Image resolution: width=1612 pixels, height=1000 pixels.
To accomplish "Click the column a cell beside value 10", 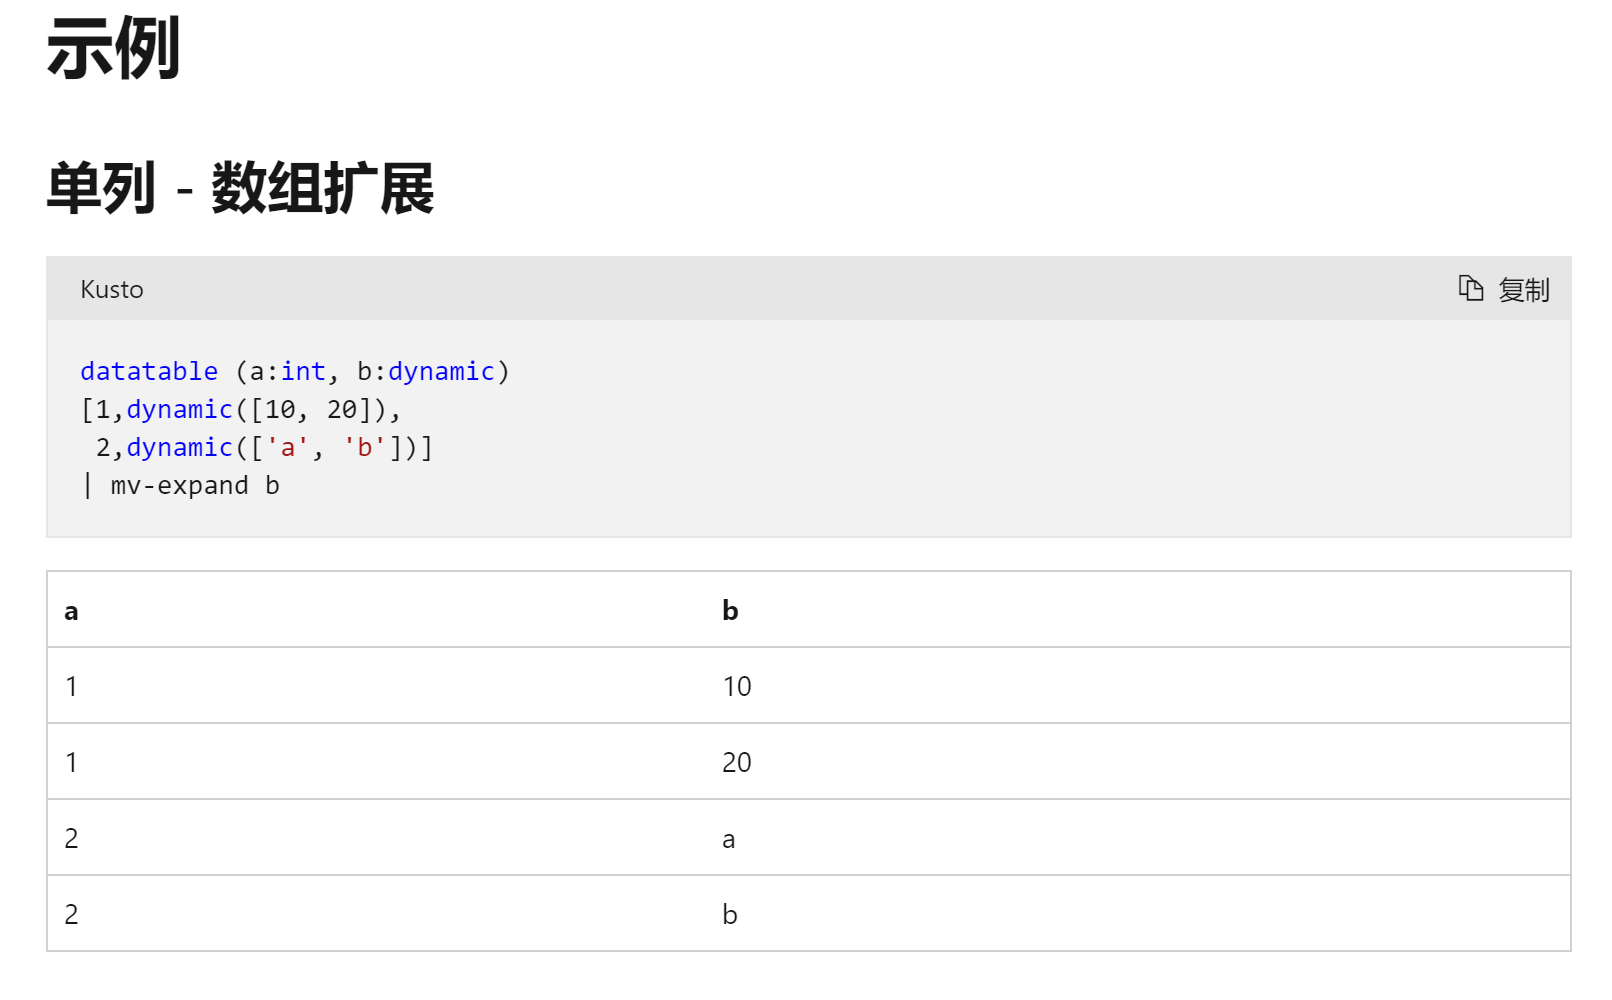I will pyautogui.click(x=71, y=687).
